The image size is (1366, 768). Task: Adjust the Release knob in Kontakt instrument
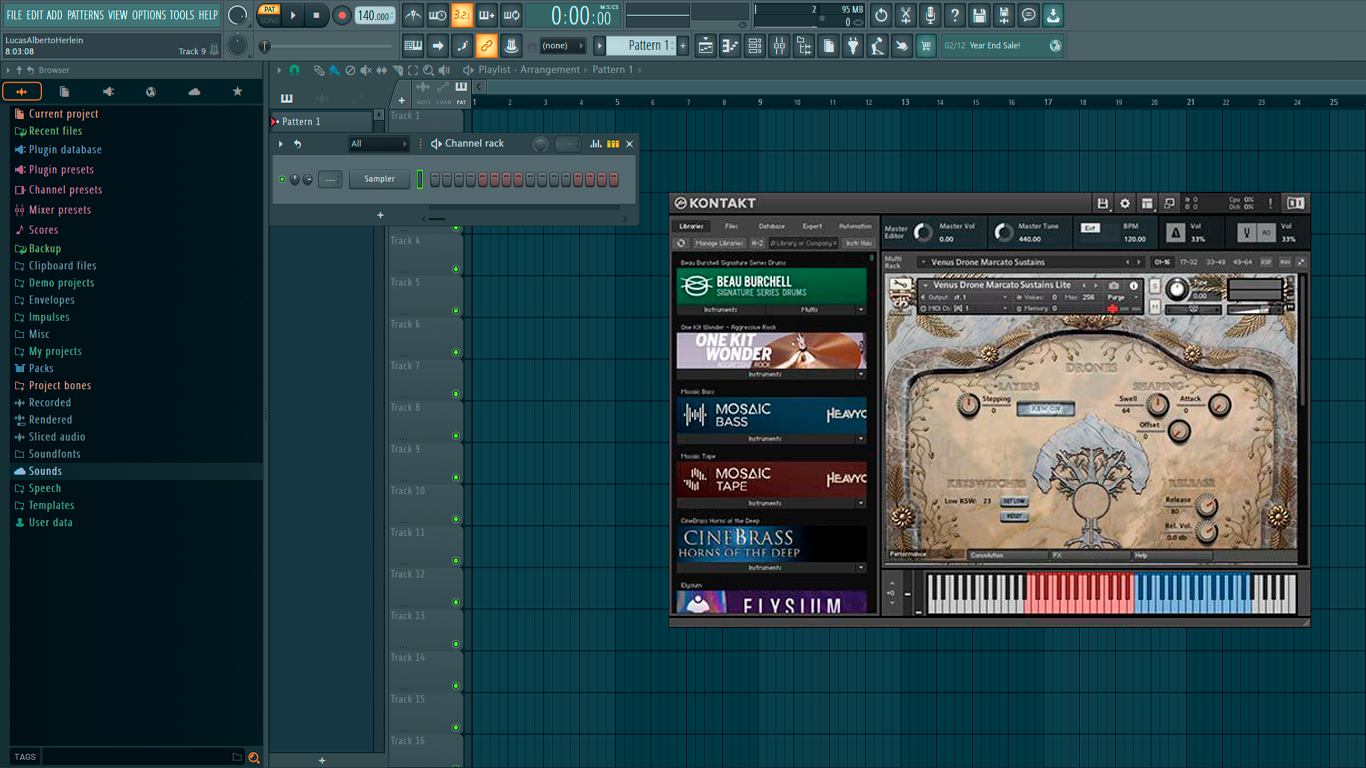point(1207,507)
